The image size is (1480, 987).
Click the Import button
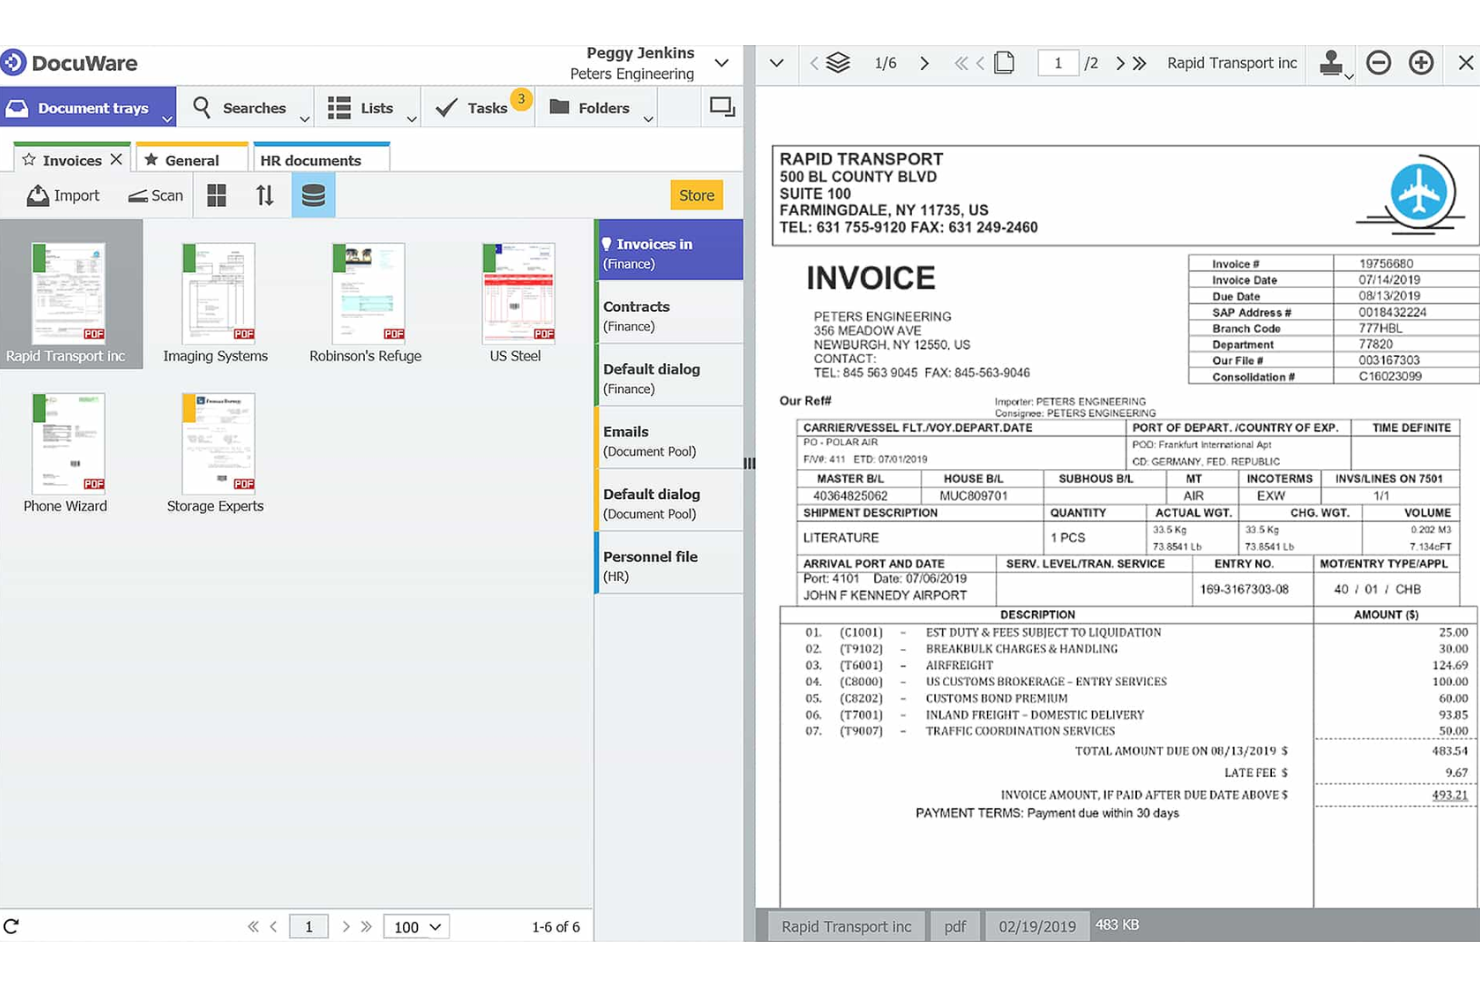pos(63,195)
